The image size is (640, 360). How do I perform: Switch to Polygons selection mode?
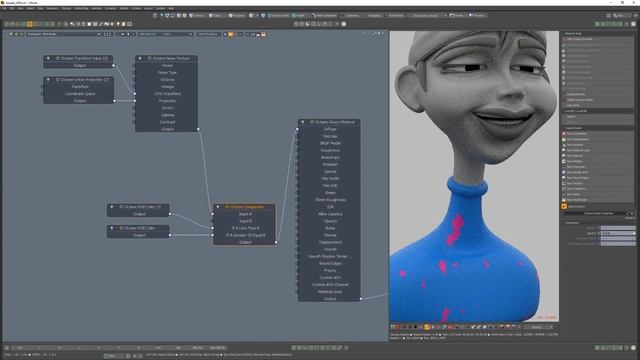click(x=236, y=16)
